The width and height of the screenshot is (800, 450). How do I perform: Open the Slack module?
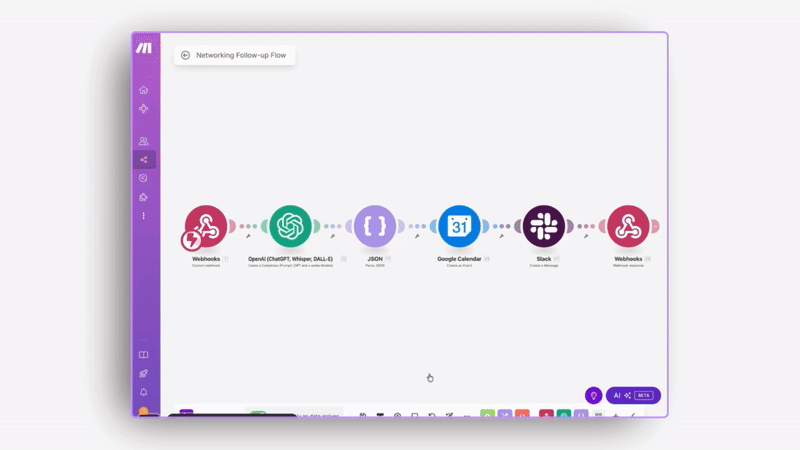coord(544,226)
